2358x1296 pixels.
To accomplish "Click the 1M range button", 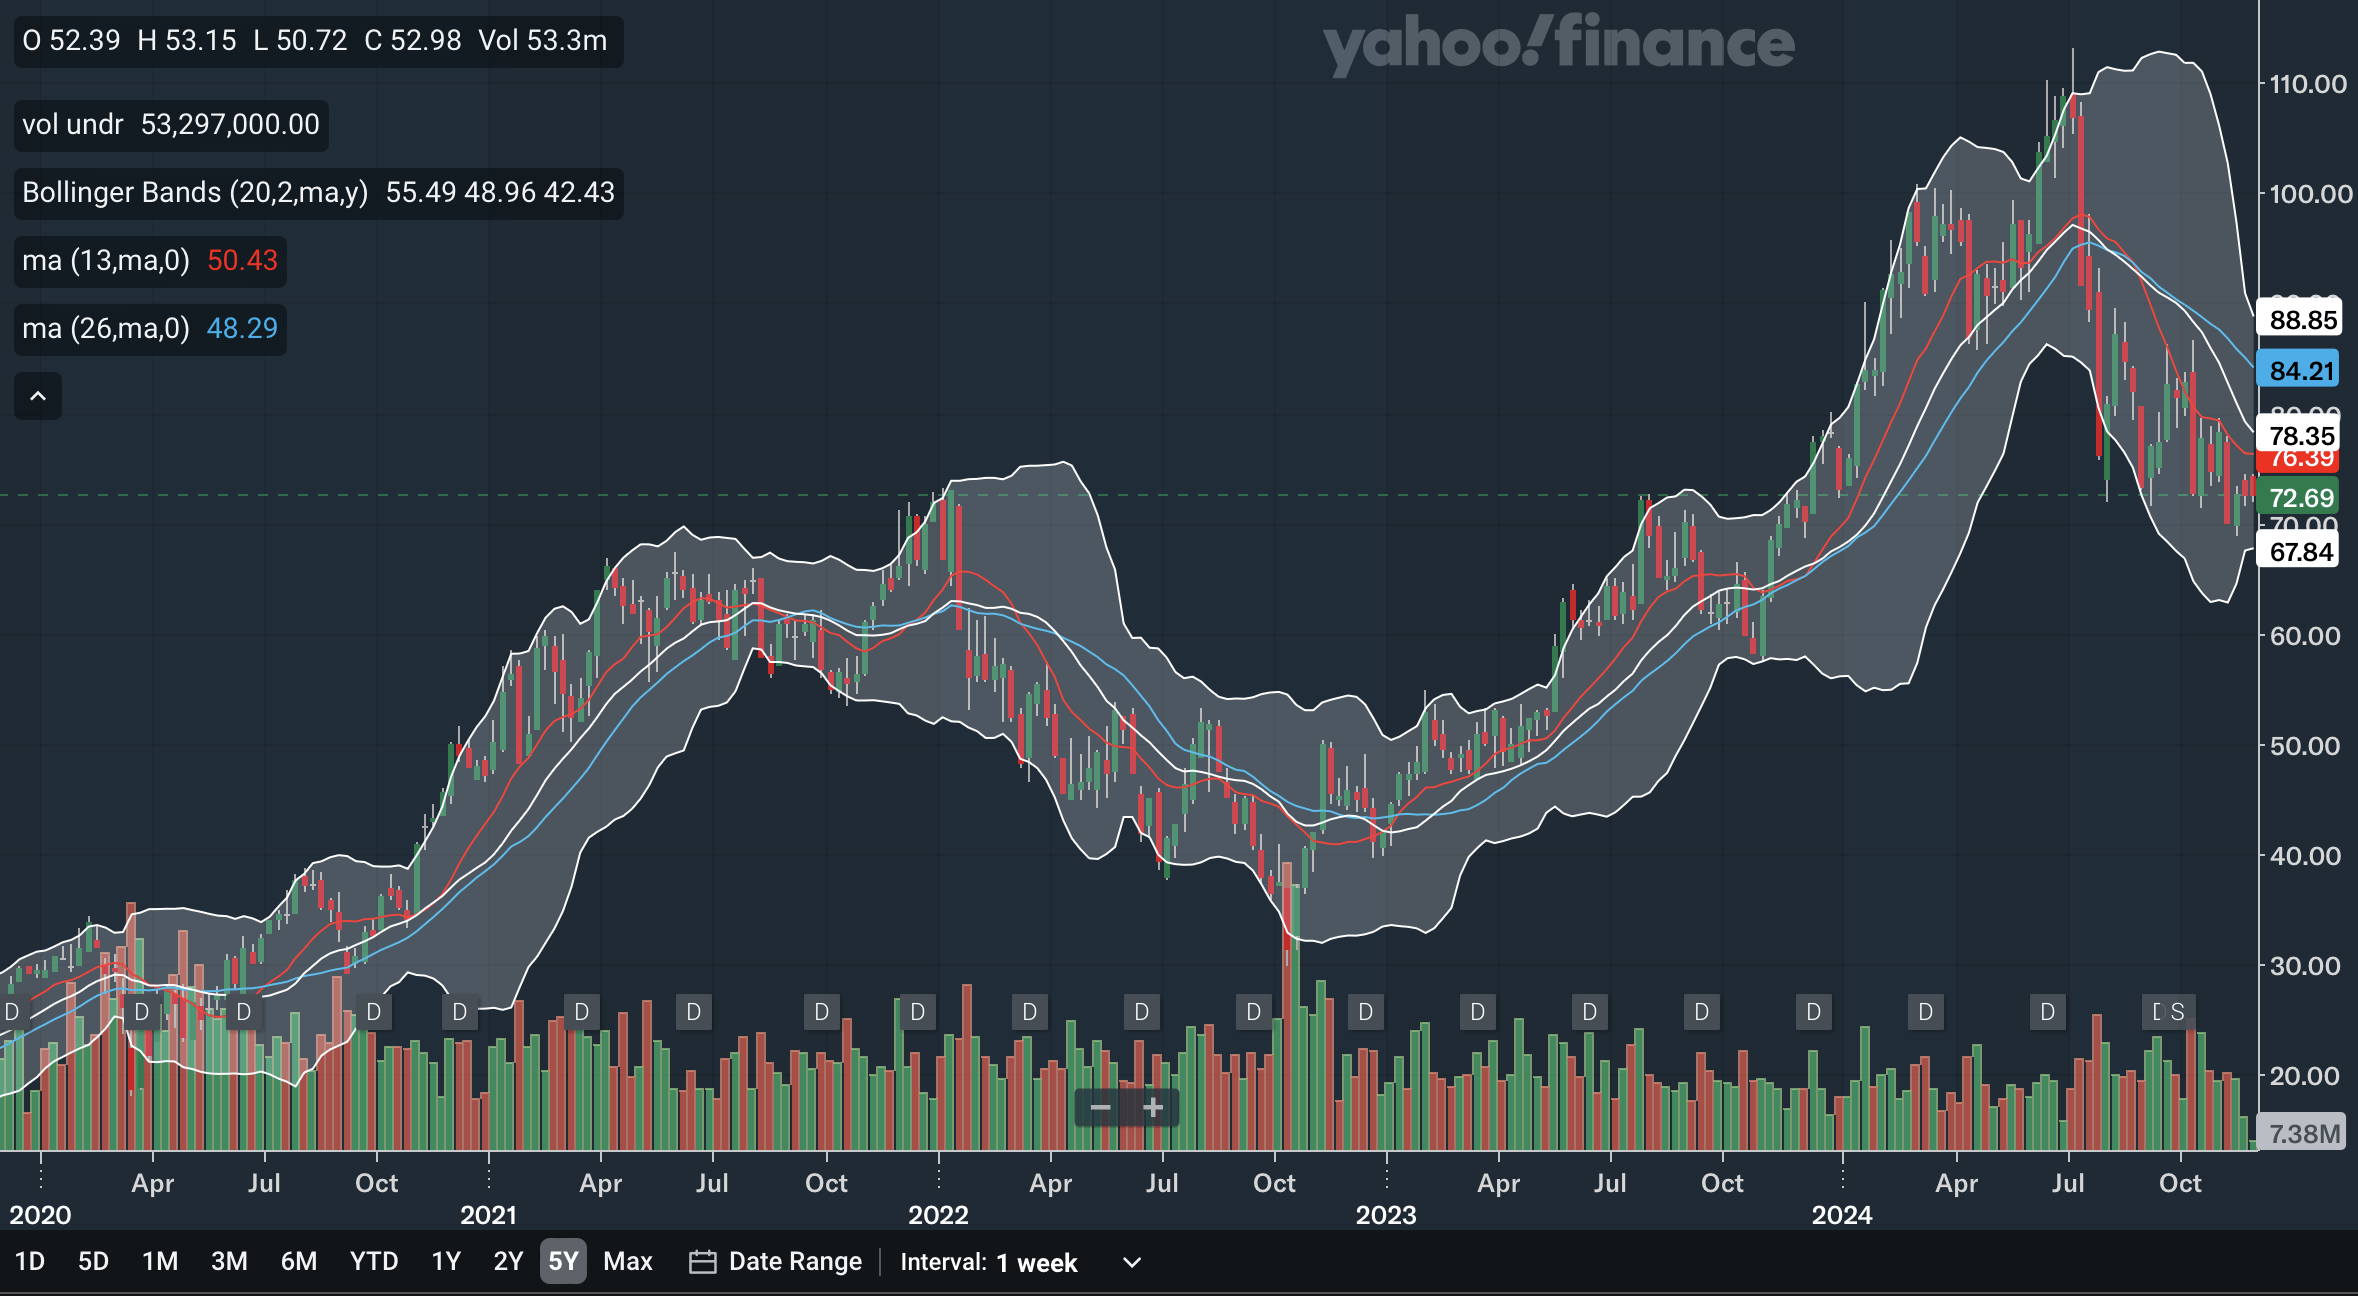I will (x=159, y=1261).
